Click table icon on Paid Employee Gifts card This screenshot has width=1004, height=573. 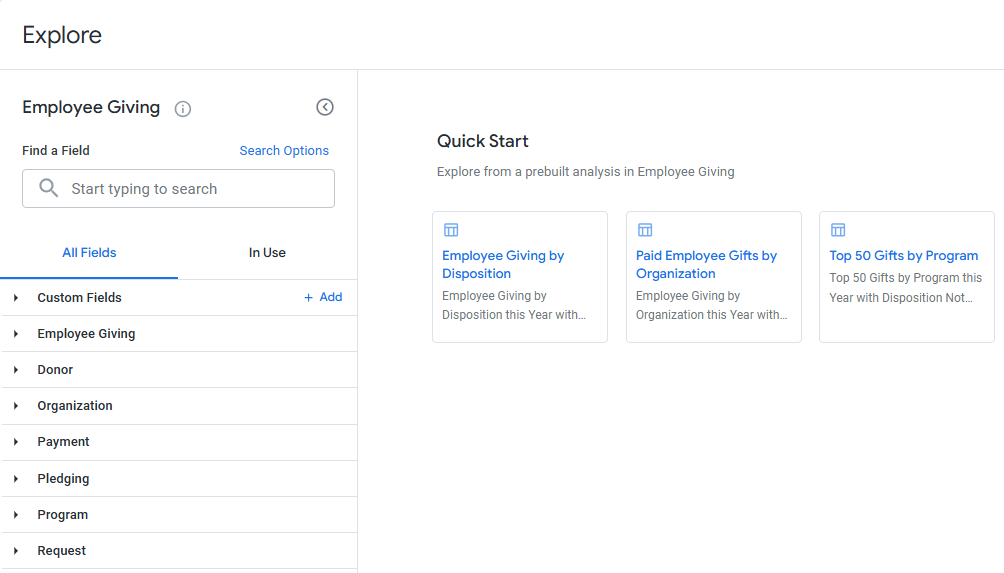tap(645, 230)
